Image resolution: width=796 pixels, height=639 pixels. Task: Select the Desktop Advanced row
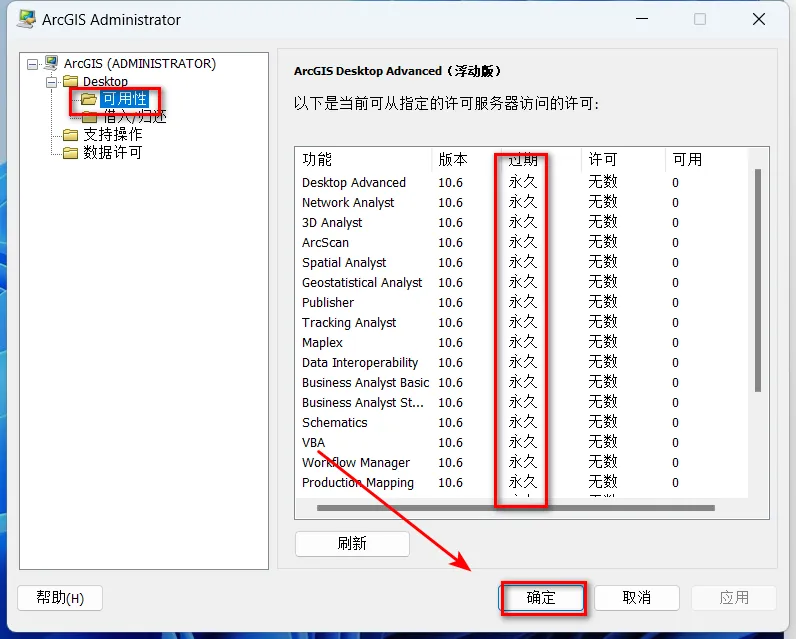click(x=522, y=182)
